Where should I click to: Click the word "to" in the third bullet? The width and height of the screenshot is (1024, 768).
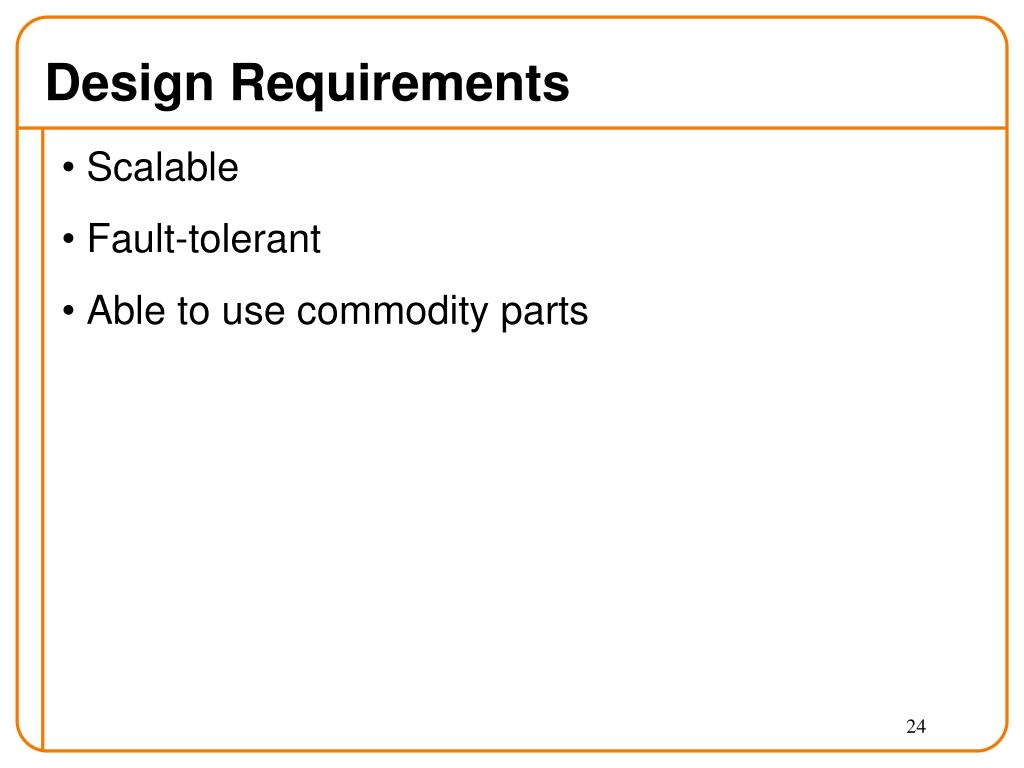[x=193, y=311]
